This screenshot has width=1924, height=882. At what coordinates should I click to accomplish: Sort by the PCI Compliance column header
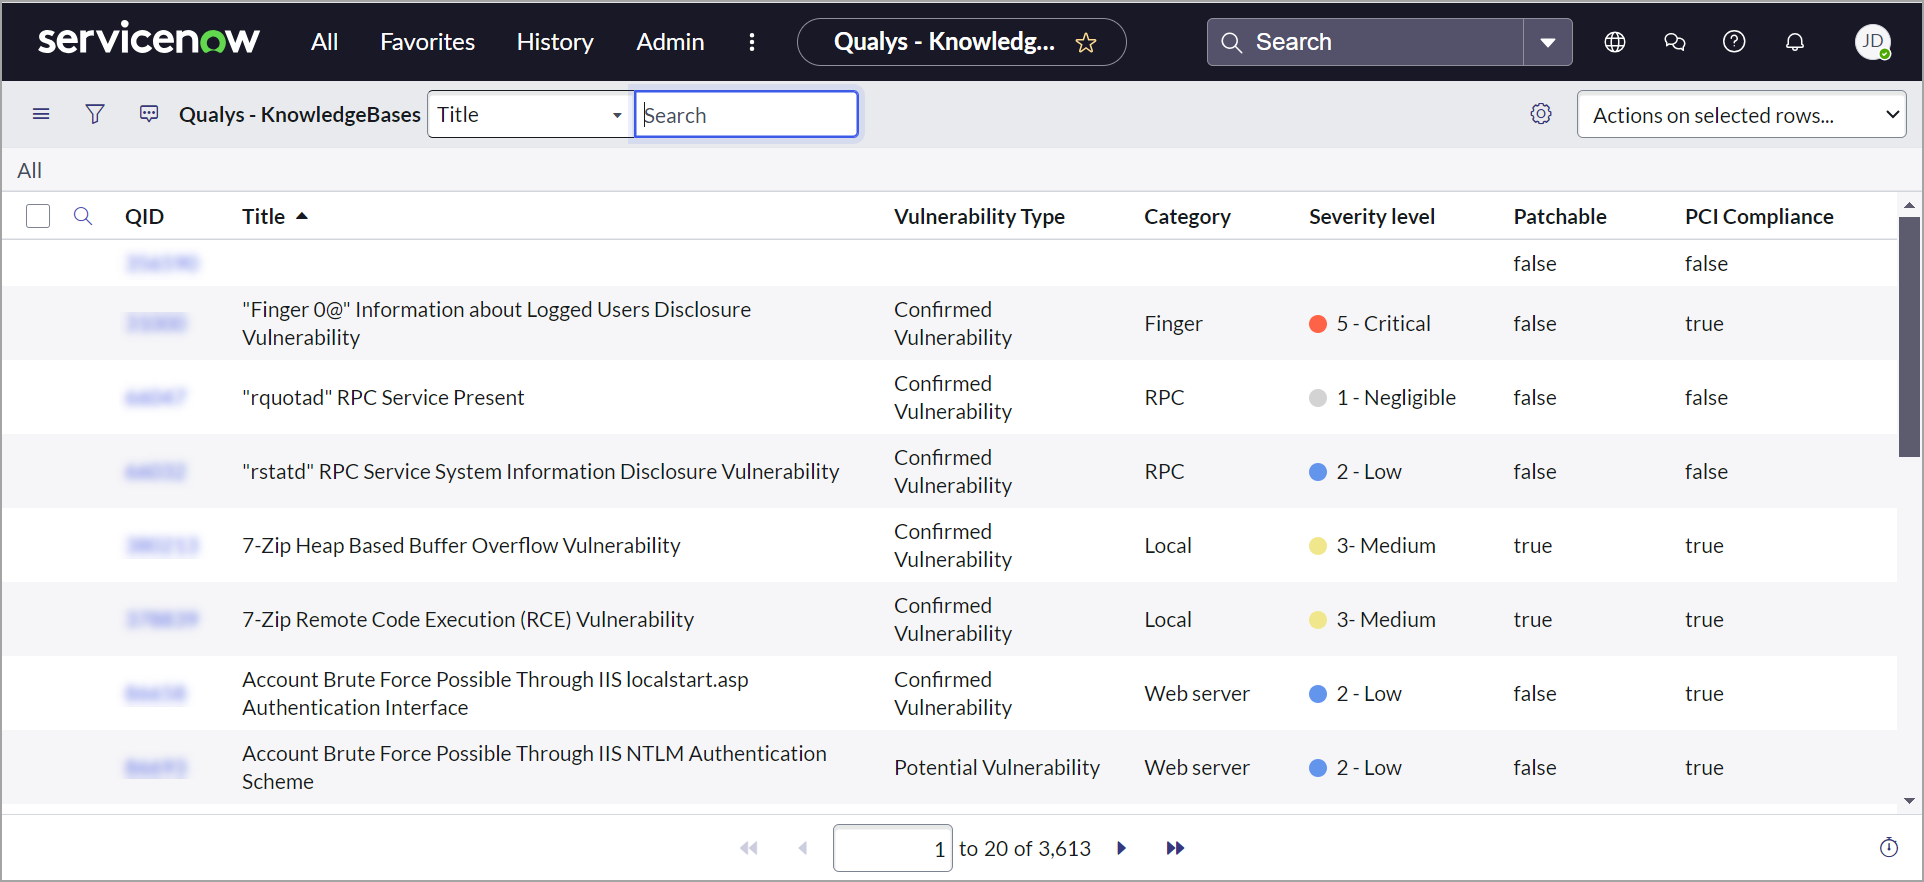1759,216
